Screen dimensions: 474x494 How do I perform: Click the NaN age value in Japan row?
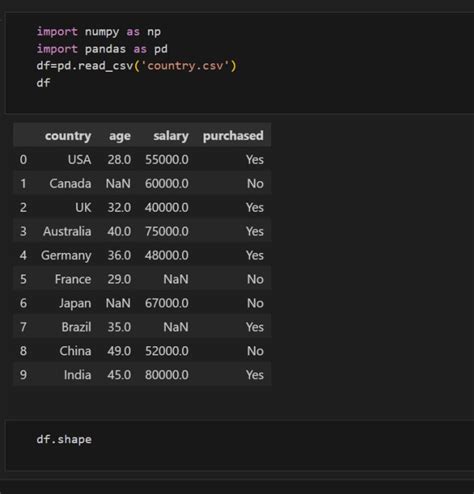click(x=118, y=303)
